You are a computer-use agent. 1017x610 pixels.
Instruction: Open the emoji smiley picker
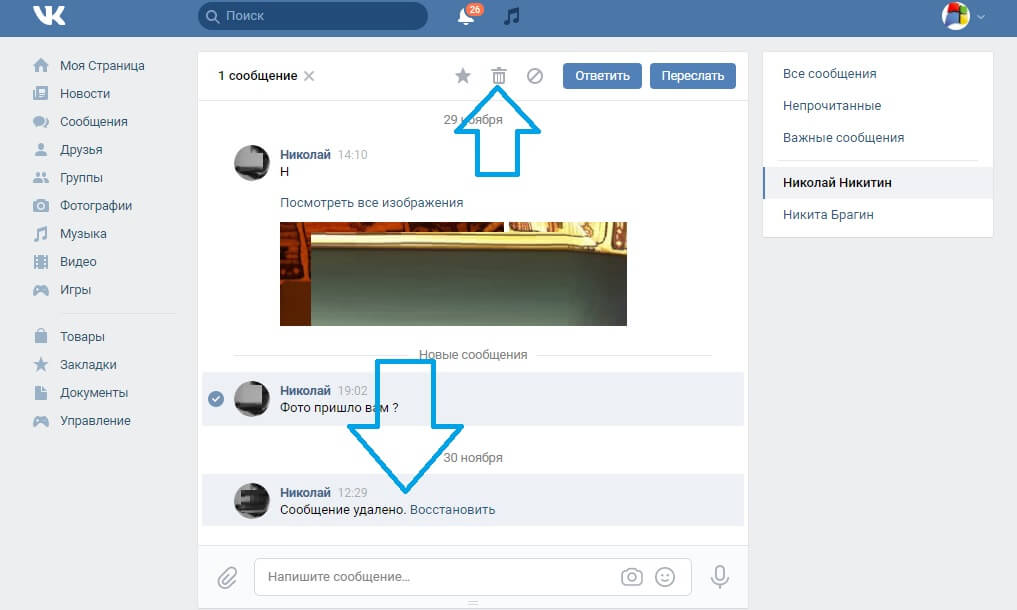click(x=665, y=577)
